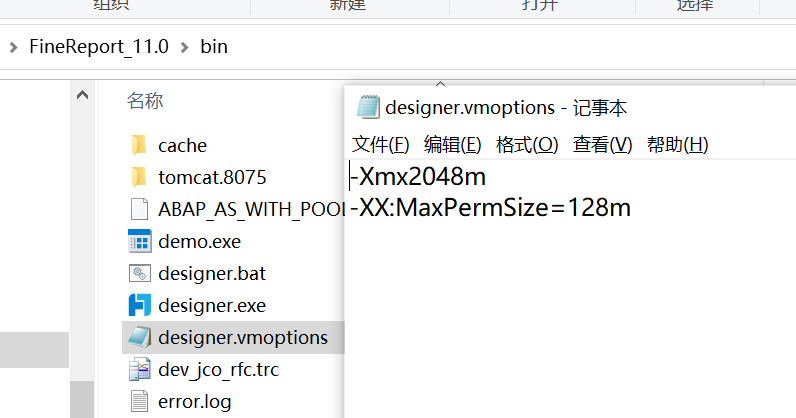
Task: Select the dev_jco_rfc.trc file name
Action: point(218,369)
